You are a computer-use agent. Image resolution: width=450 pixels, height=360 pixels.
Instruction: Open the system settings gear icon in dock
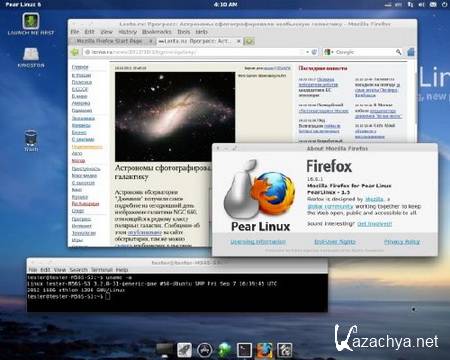284,350
